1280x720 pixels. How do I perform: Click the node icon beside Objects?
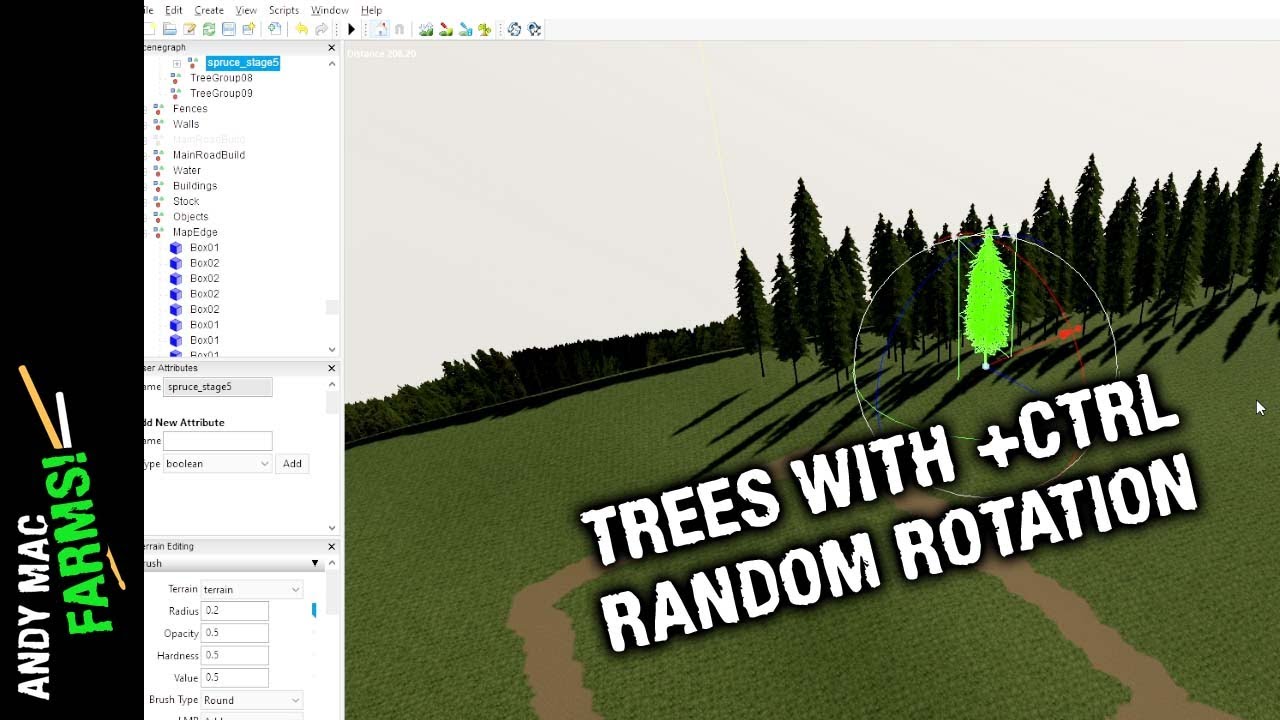point(158,217)
